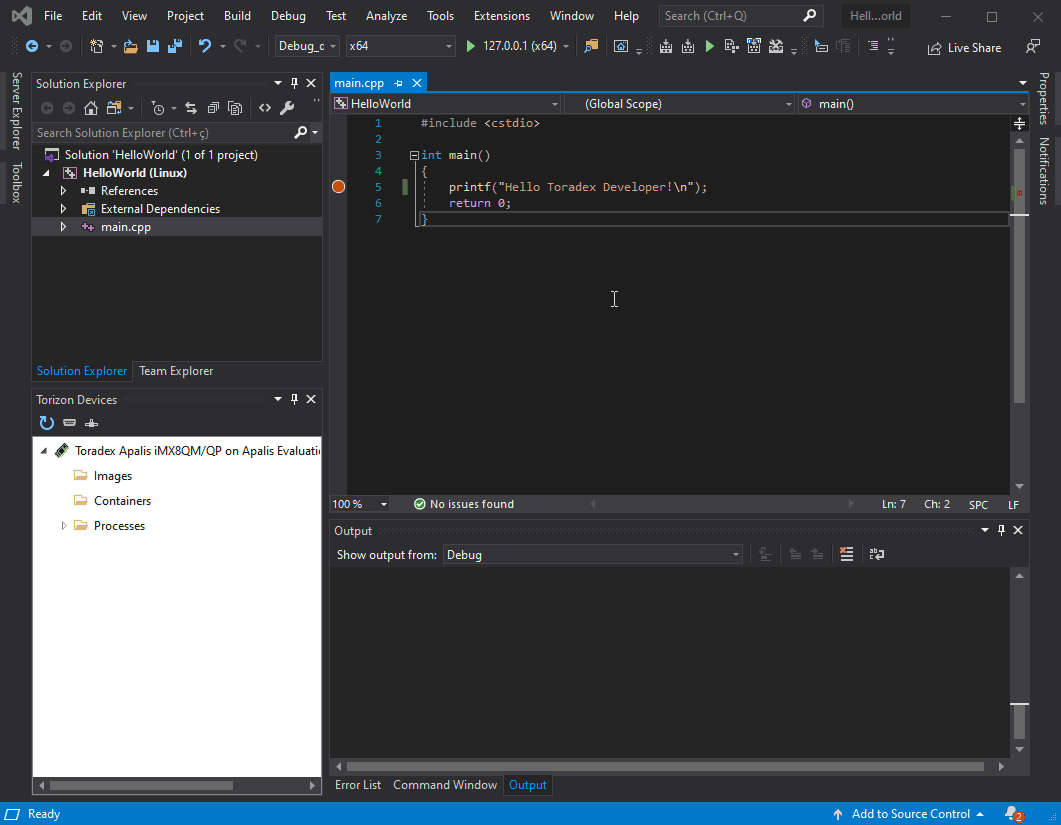Open the Debug menu

tap(288, 16)
